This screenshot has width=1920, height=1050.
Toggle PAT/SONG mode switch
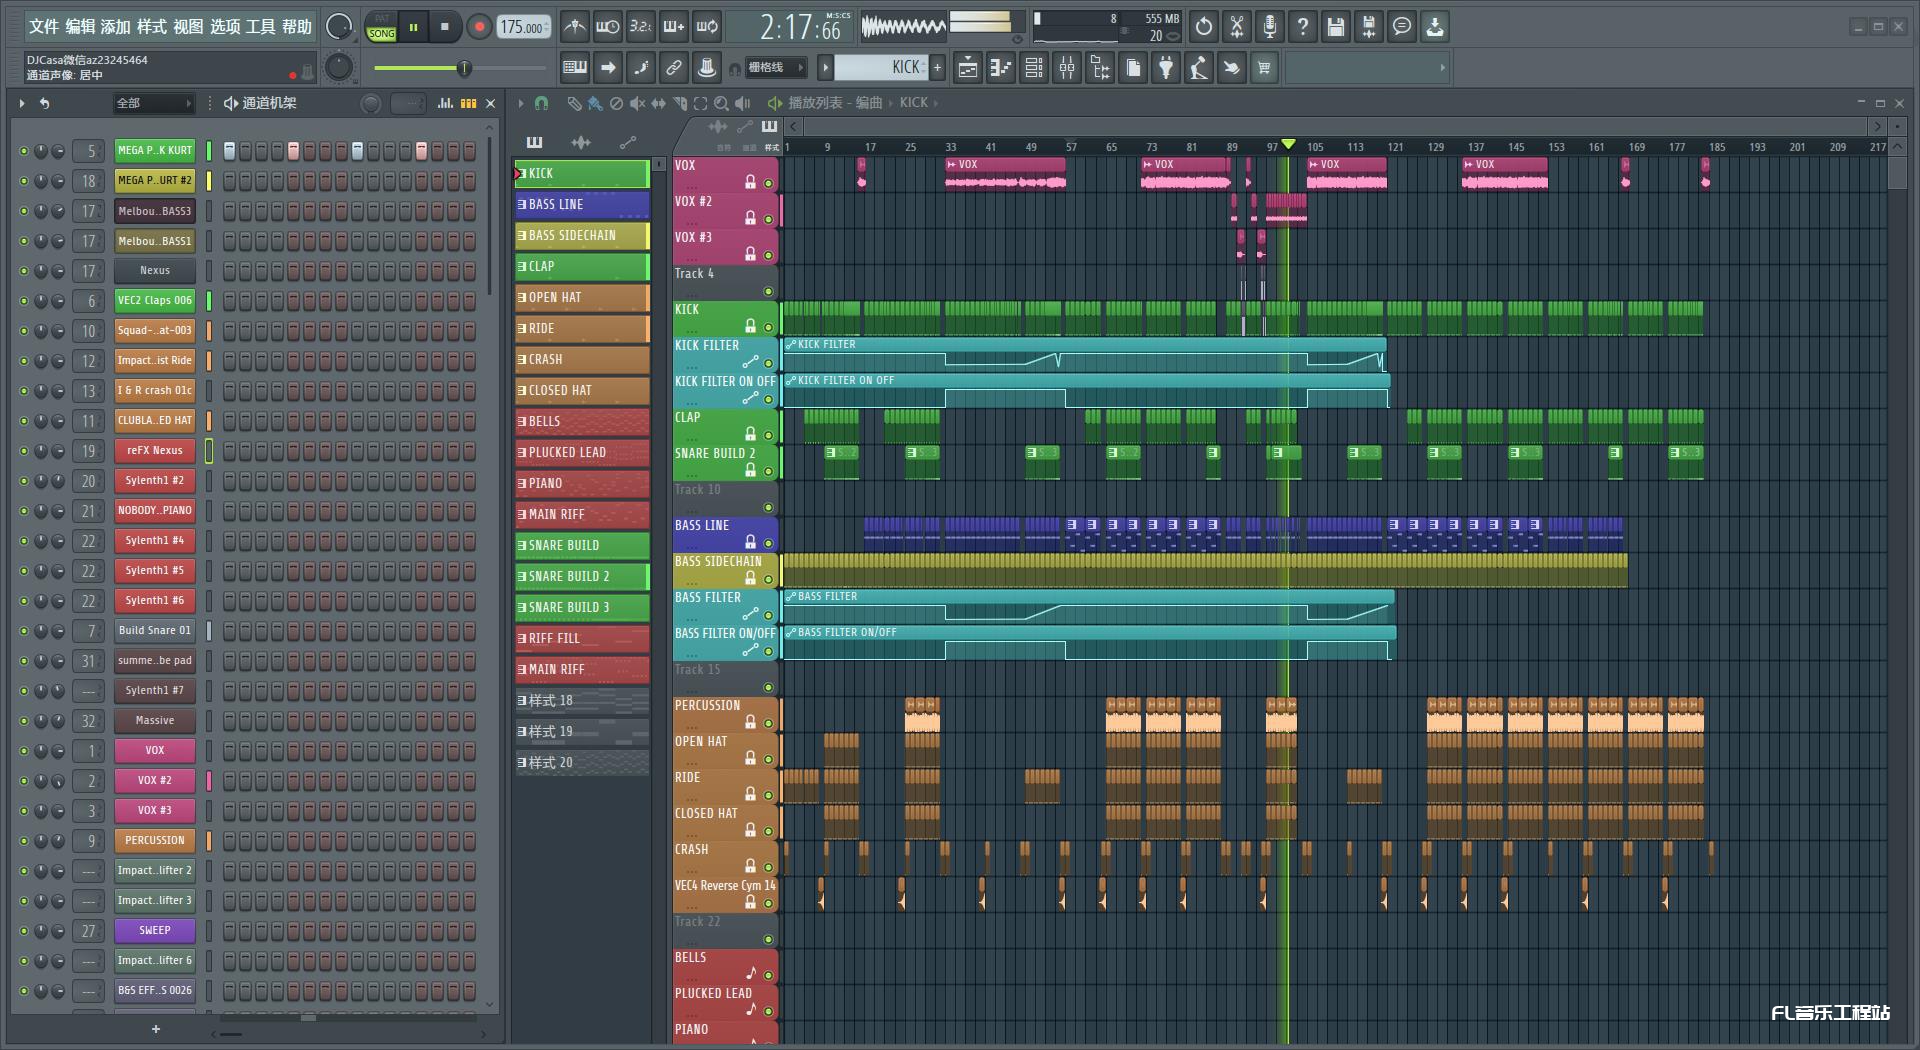pyautogui.click(x=381, y=27)
